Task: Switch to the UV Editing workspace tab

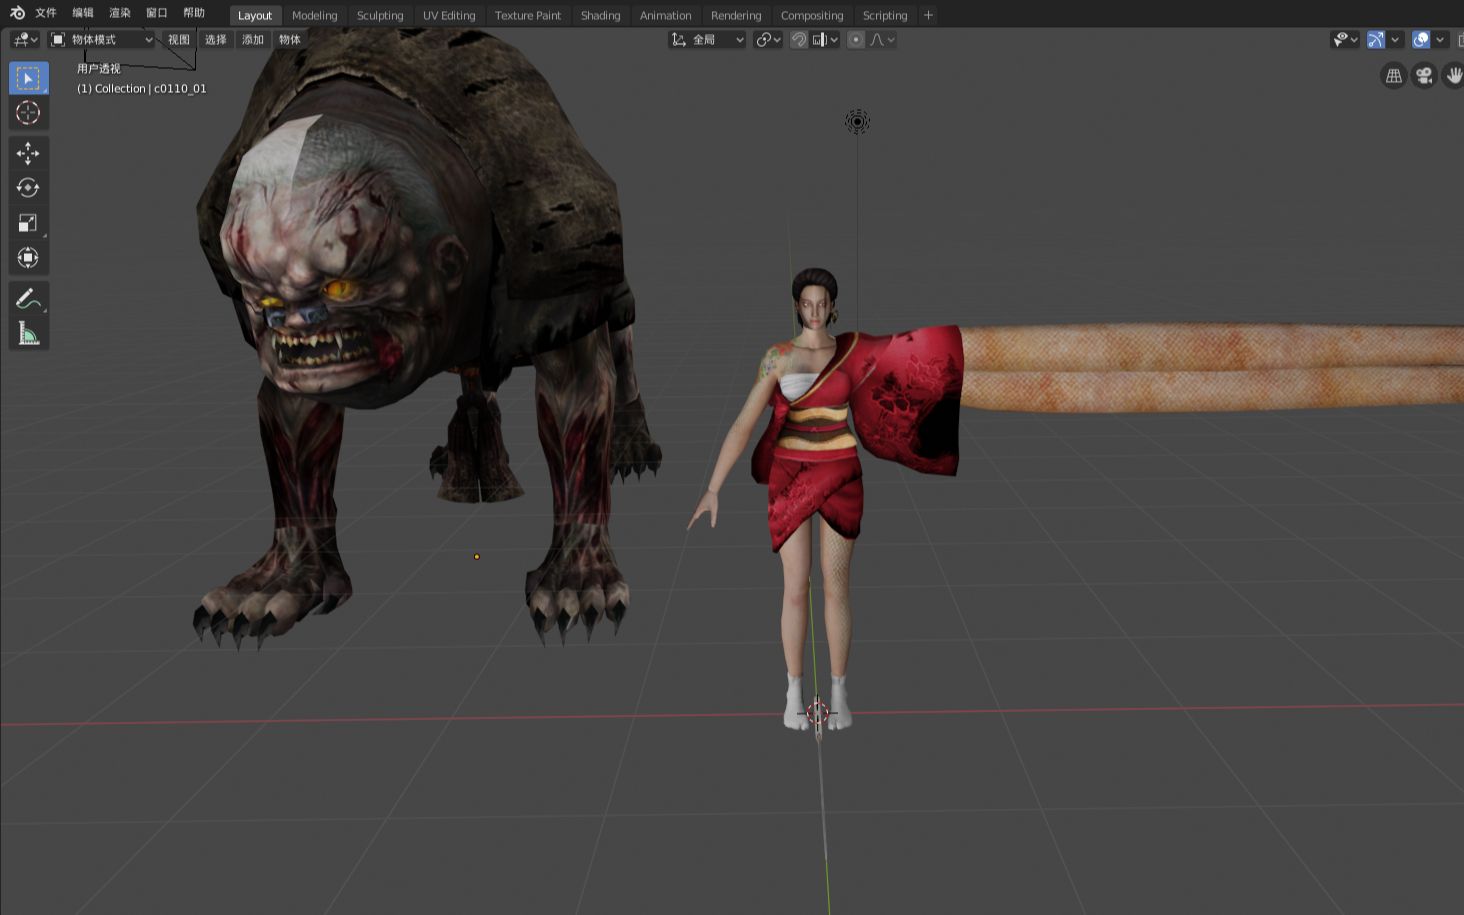Action: click(x=449, y=15)
